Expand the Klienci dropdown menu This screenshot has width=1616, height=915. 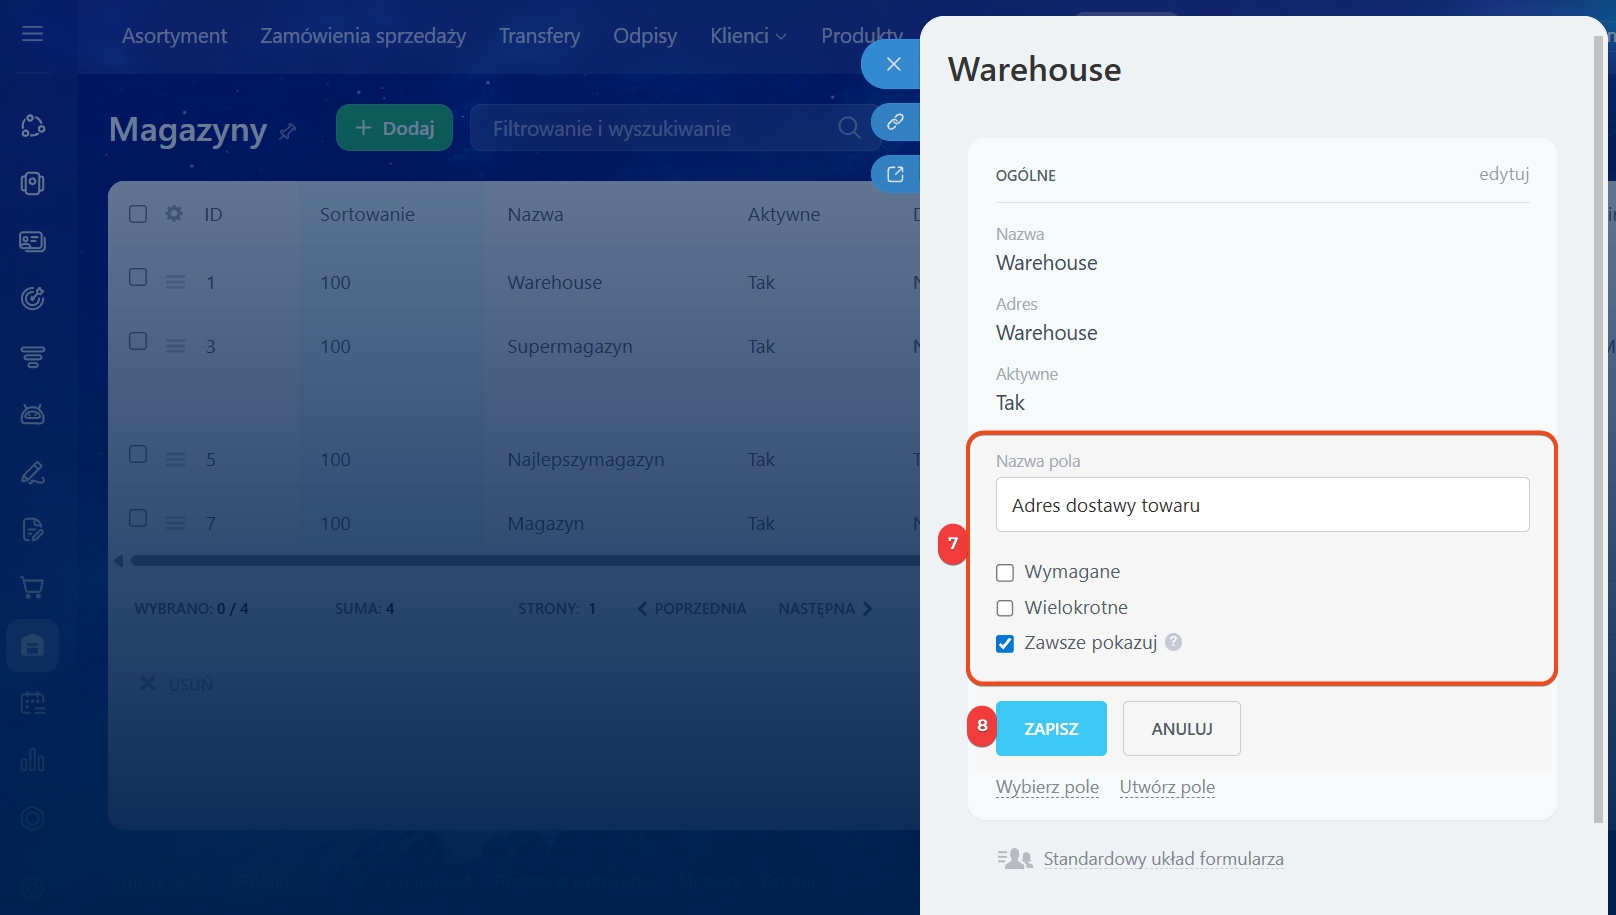[748, 36]
